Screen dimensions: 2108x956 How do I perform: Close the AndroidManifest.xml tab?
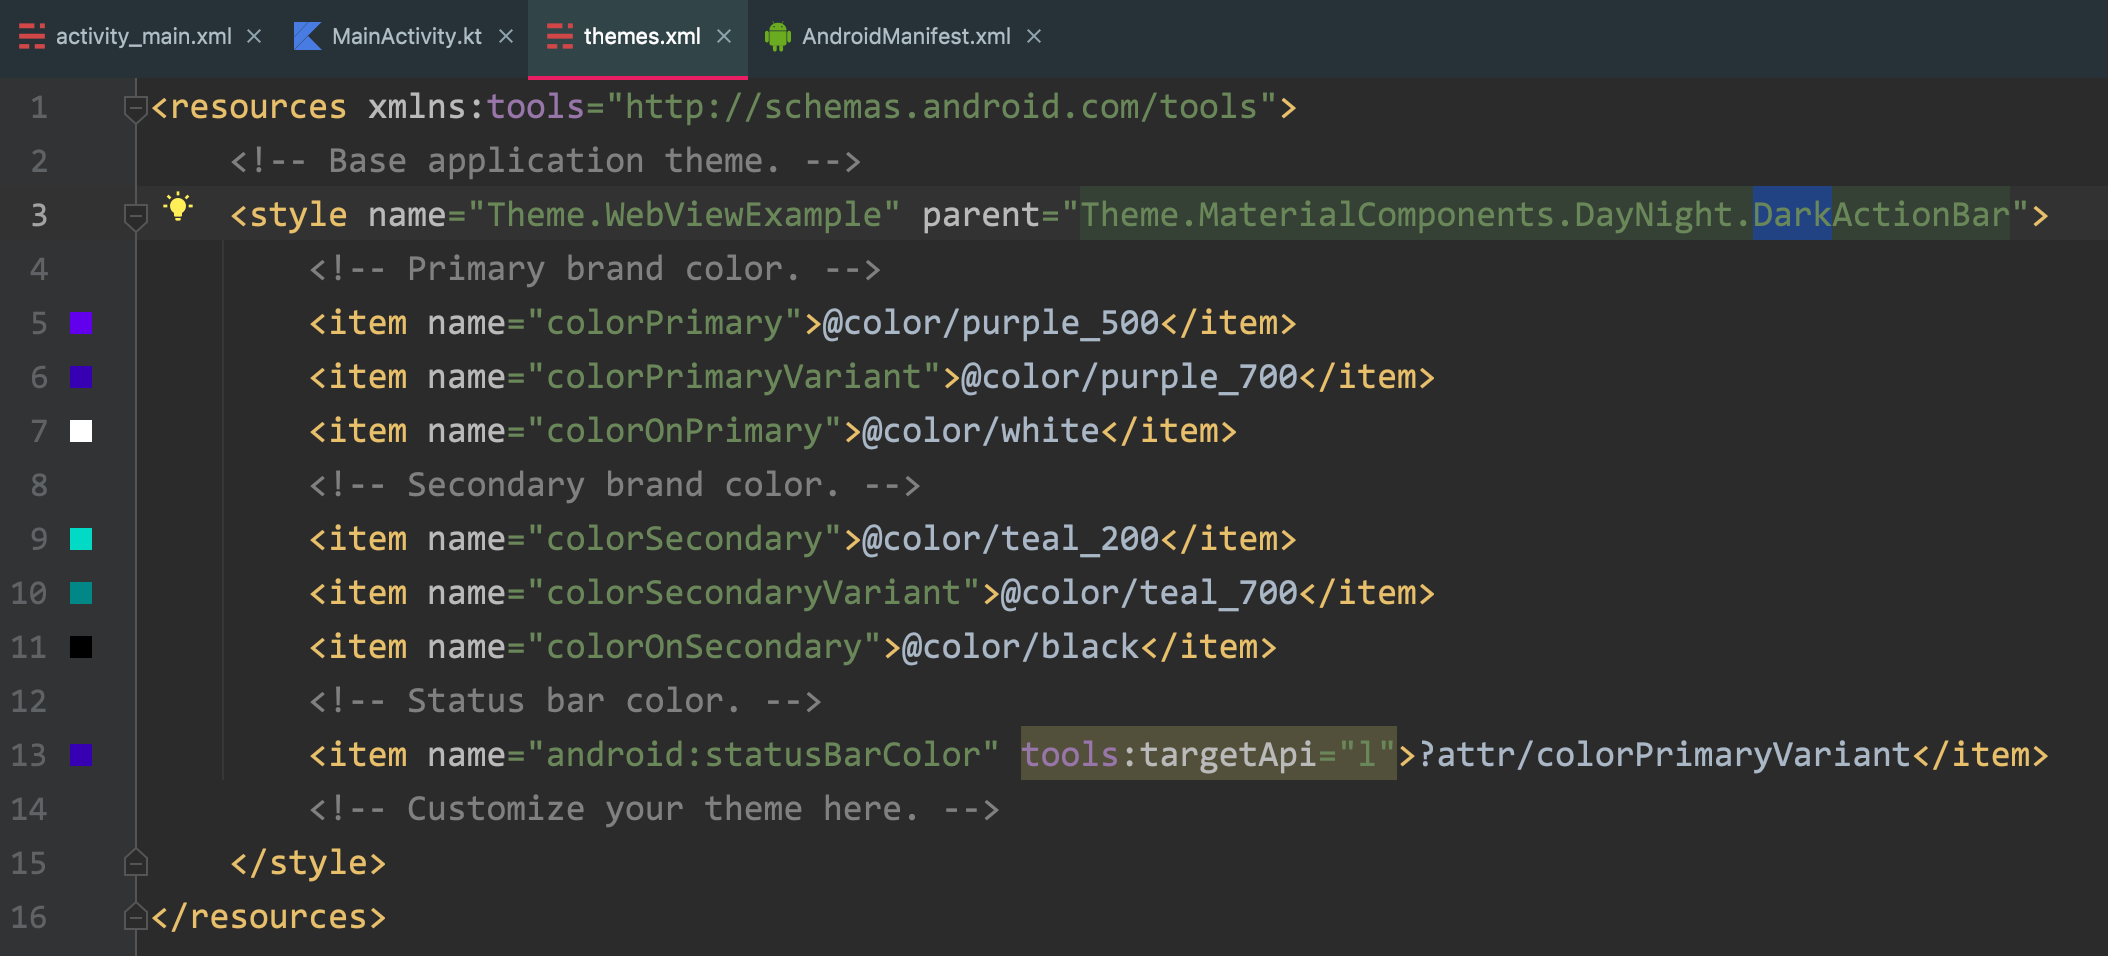[x=1034, y=37]
